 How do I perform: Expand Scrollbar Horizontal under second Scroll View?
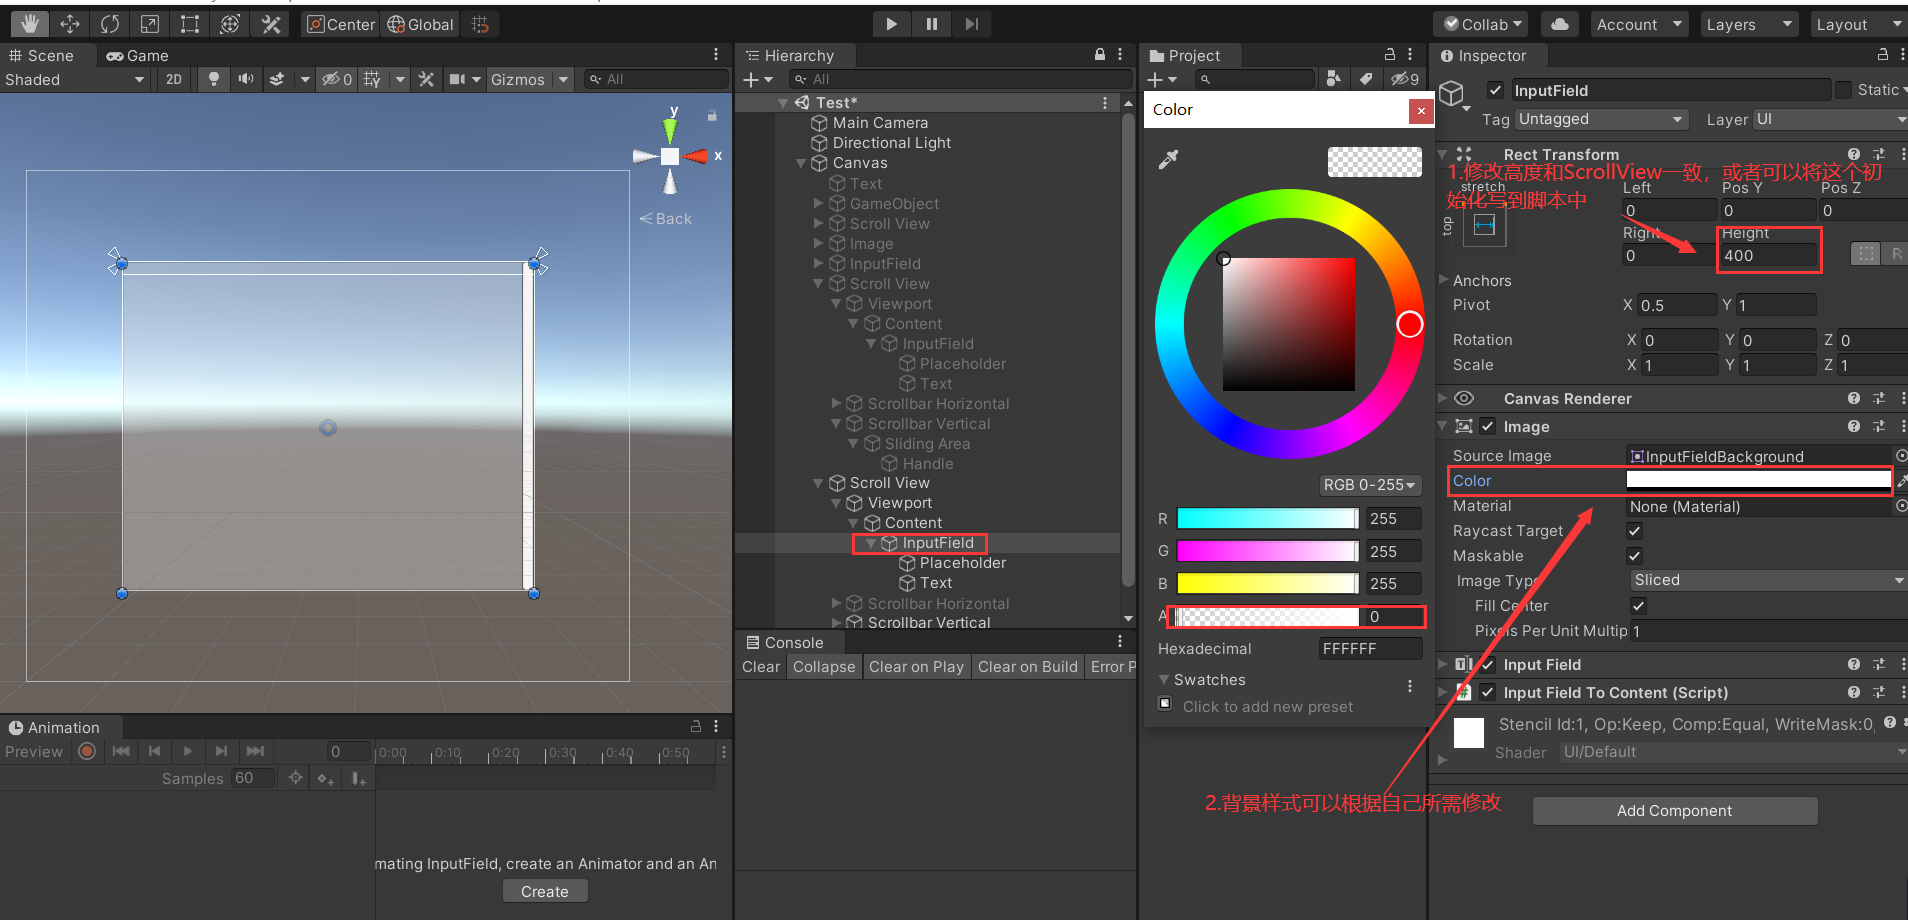837,603
